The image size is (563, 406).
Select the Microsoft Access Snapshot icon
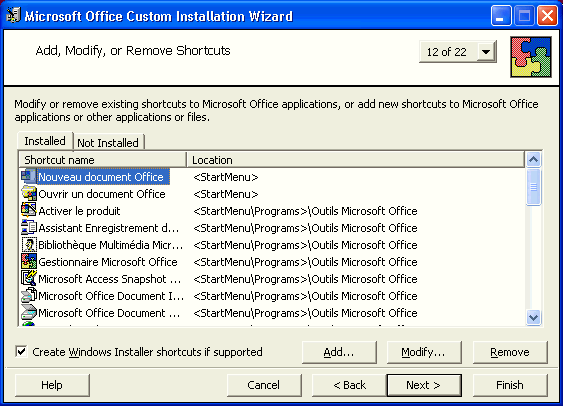click(x=29, y=279)
